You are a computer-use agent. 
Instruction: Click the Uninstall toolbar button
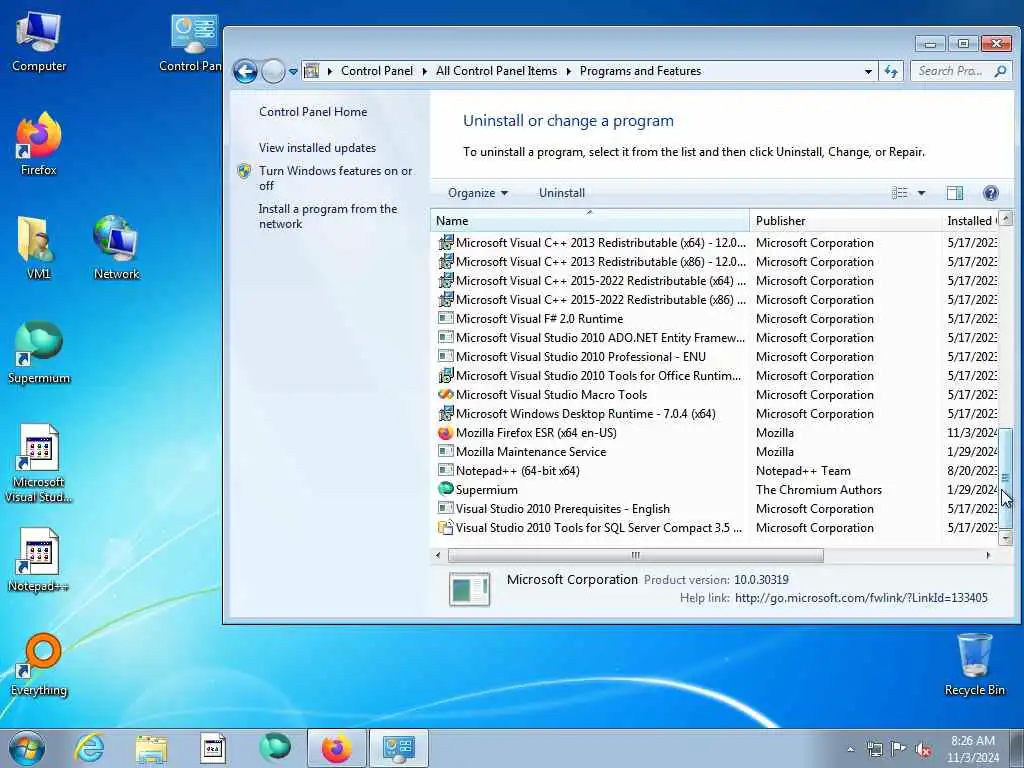coord(562,193)
